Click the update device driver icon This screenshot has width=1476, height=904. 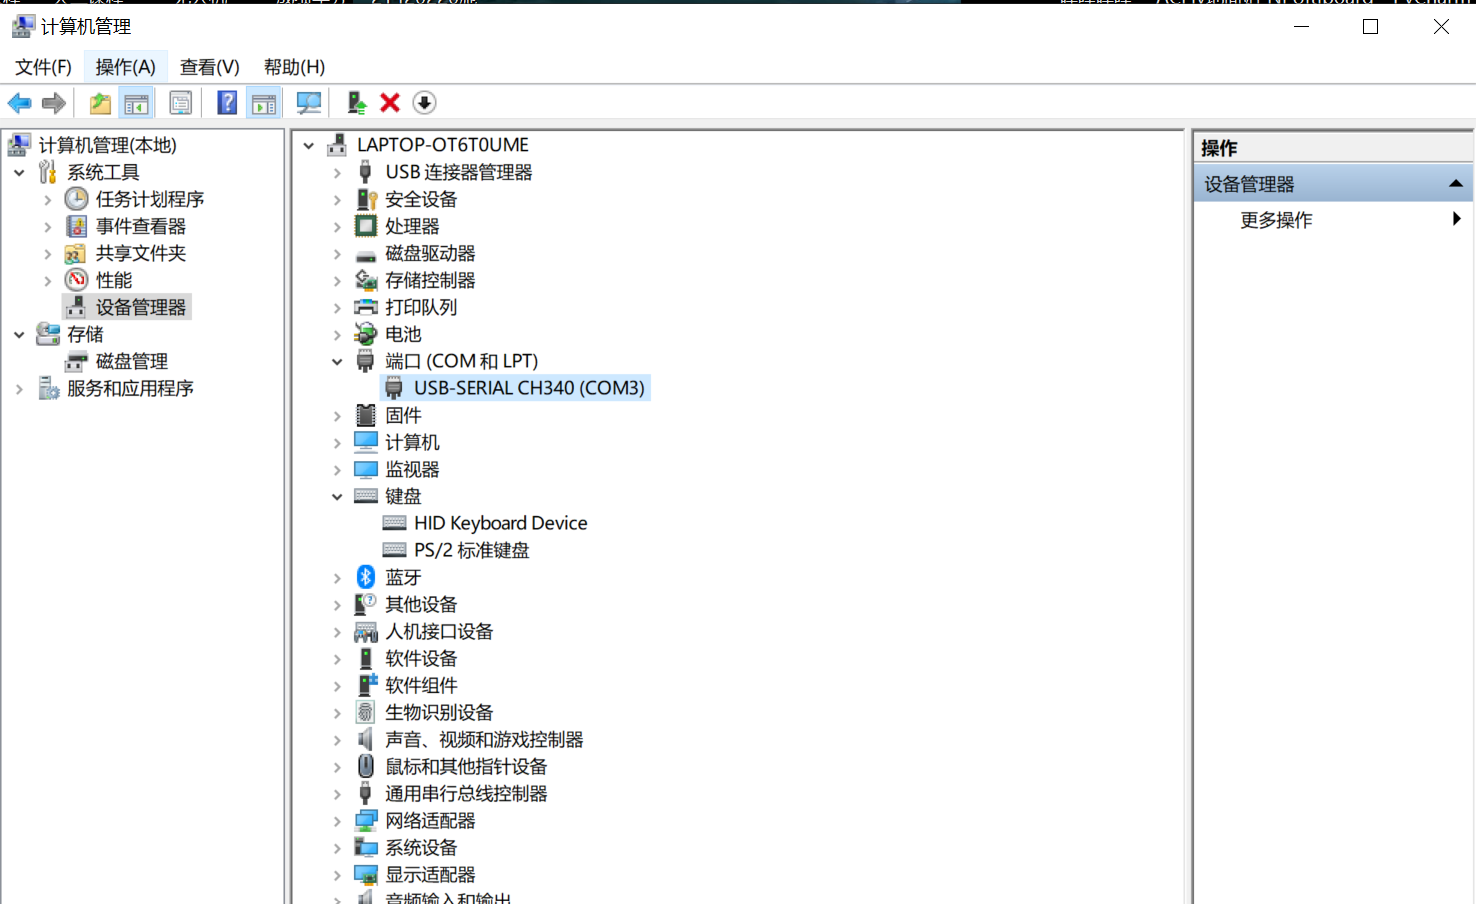pyautogui.click(x=356, y=103)
